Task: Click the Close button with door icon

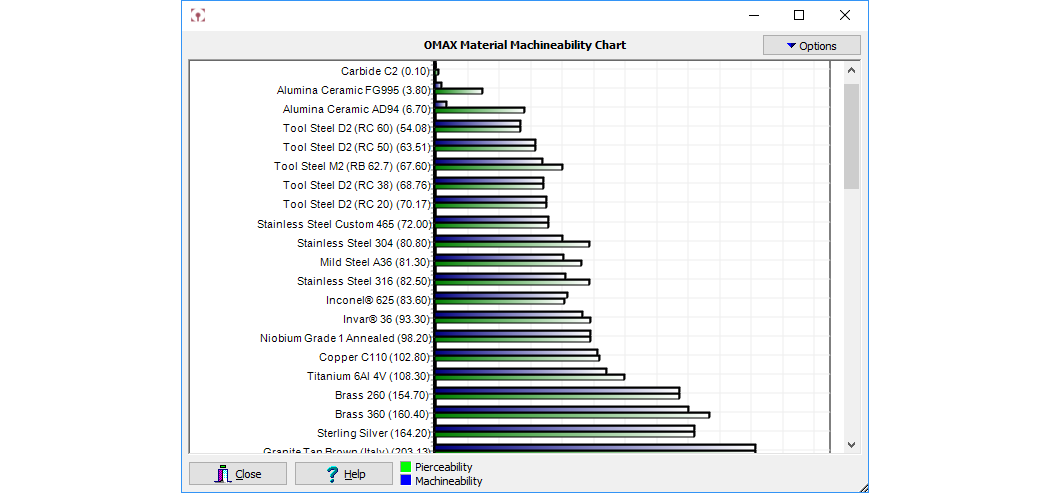Action: (x=238, y=474)
